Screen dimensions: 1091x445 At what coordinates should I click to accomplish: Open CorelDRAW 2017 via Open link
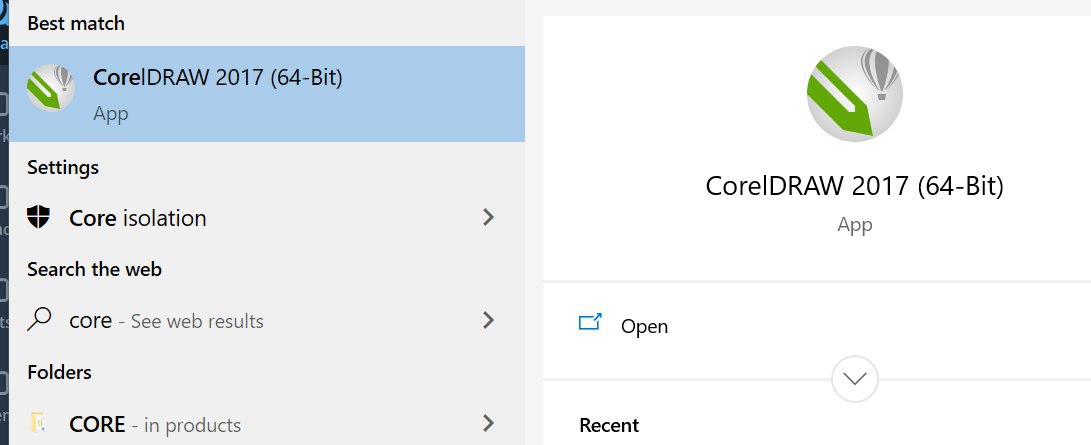(644, 326)
